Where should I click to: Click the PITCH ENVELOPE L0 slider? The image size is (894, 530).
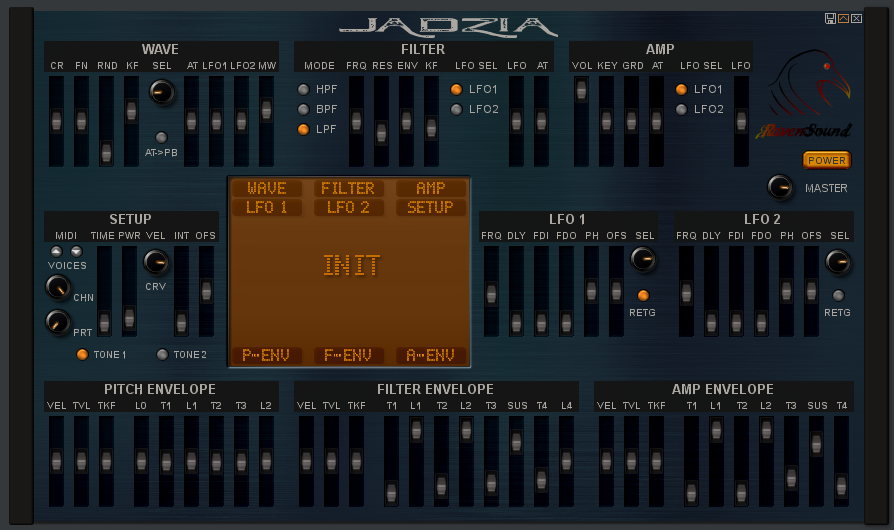(141, 461)
